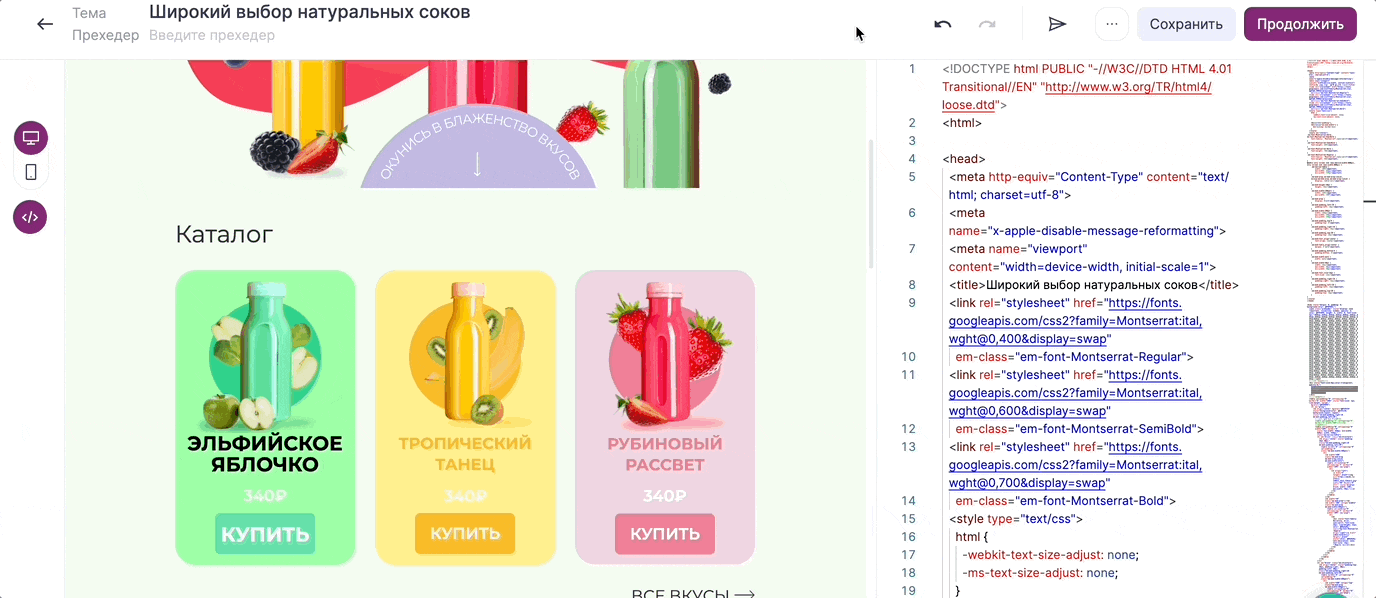Click the Сохранить button
This screenshot has width=1376, height=598.
1186,24
